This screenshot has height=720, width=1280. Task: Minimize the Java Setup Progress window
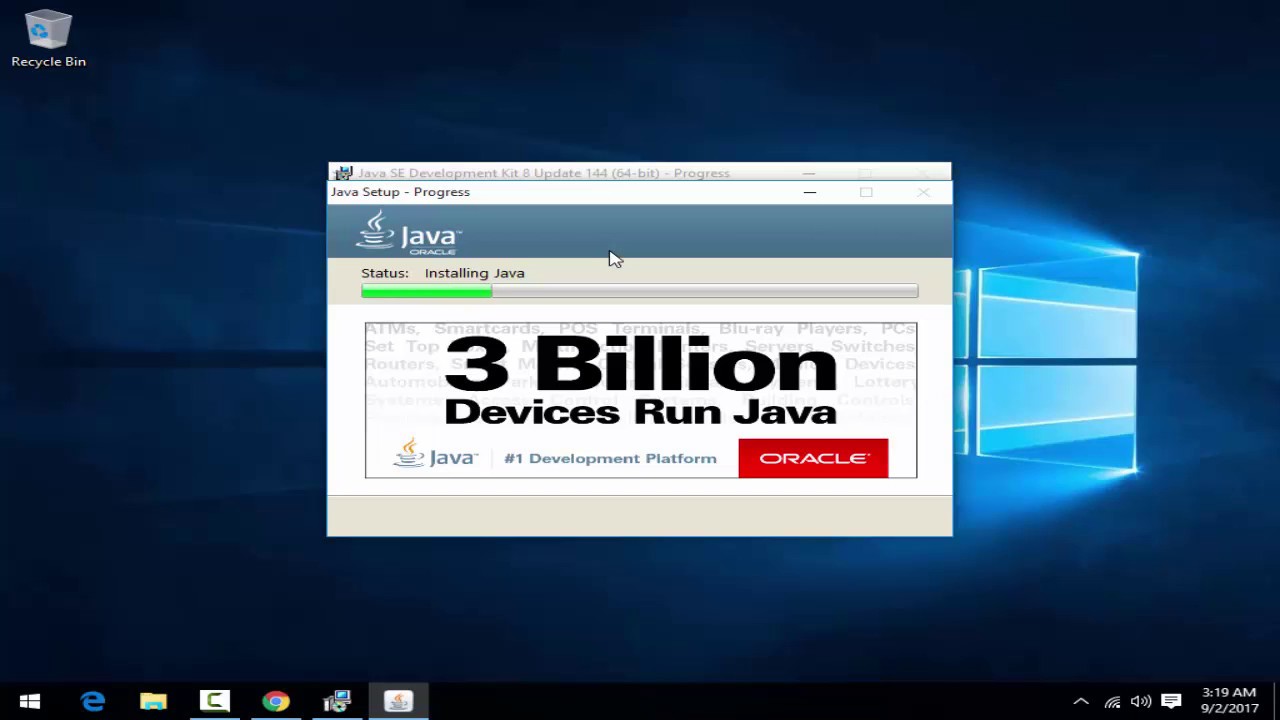[810, 192]
